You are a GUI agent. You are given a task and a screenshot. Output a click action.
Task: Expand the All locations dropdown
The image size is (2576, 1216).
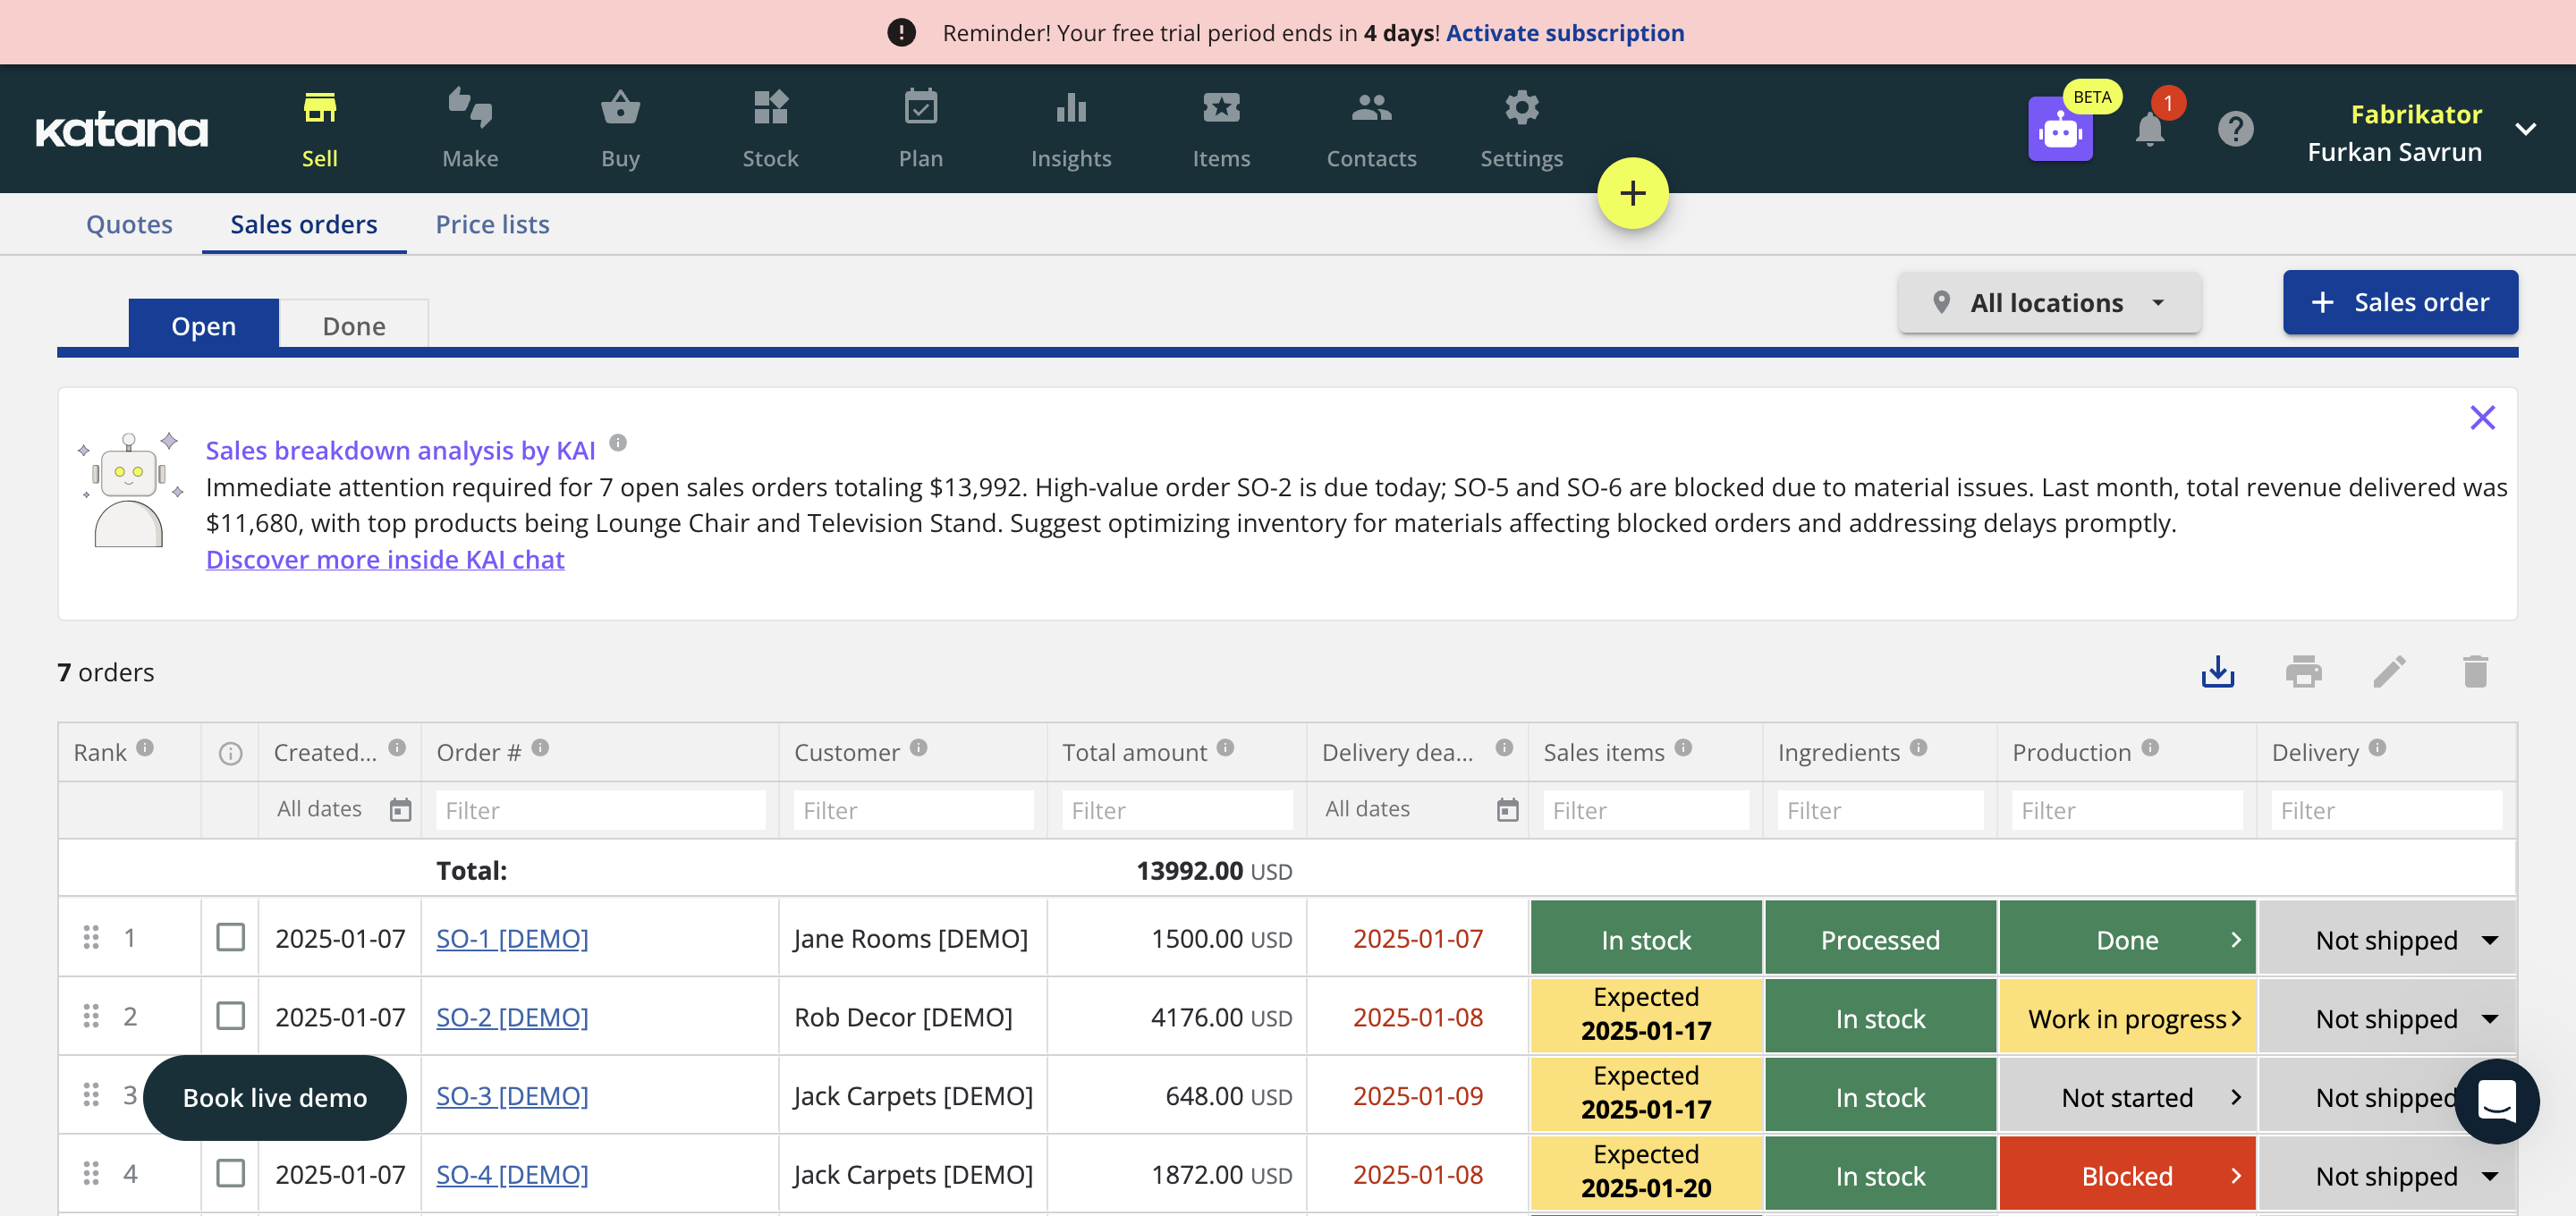2049,303
